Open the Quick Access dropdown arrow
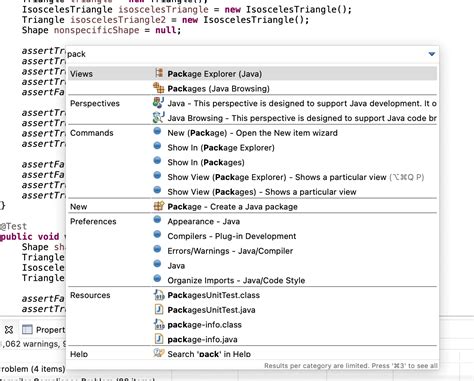 (432, 54)
